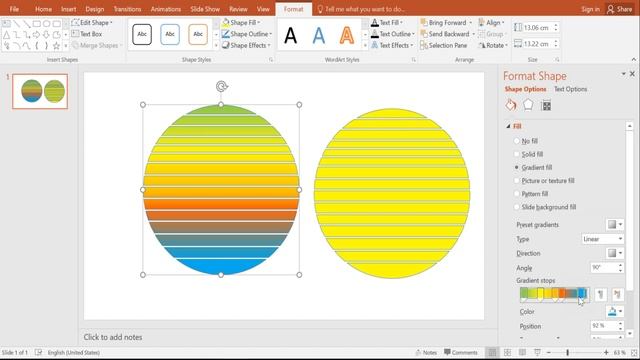Open the Edit Shape menu

tap(91, 23)
